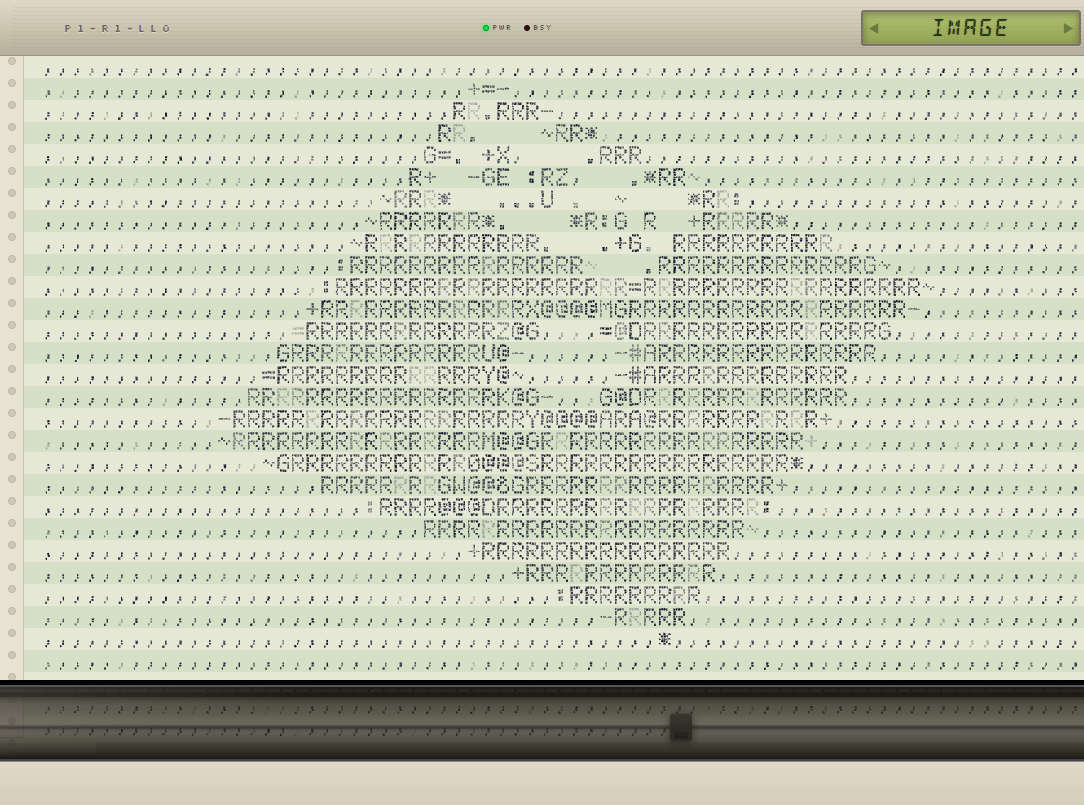1084x805 pixels.
Task: Select the IMAGE text on the LCD
Action: (970, 28)
